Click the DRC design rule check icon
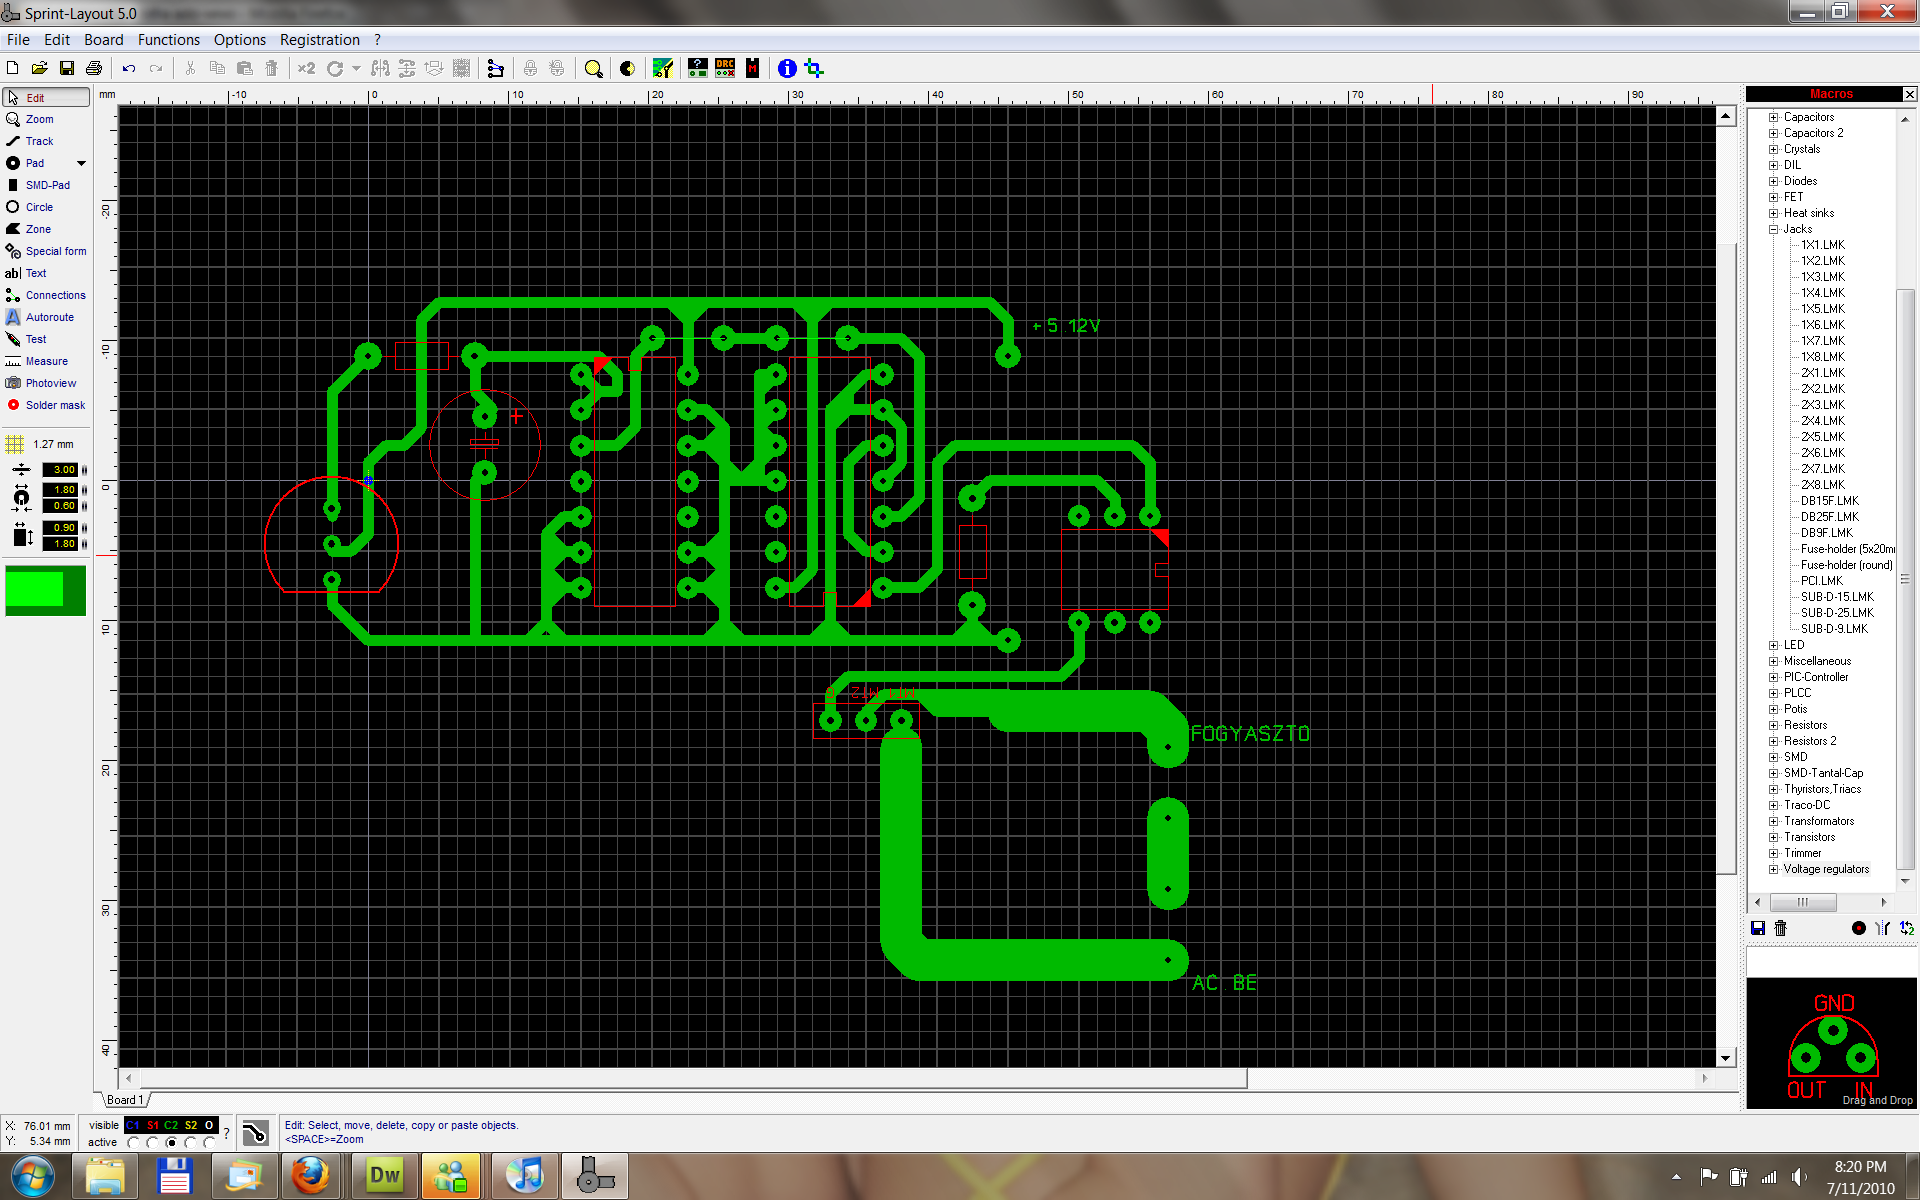Screen dimensions: 1920x1200 [x=725, y=68]
